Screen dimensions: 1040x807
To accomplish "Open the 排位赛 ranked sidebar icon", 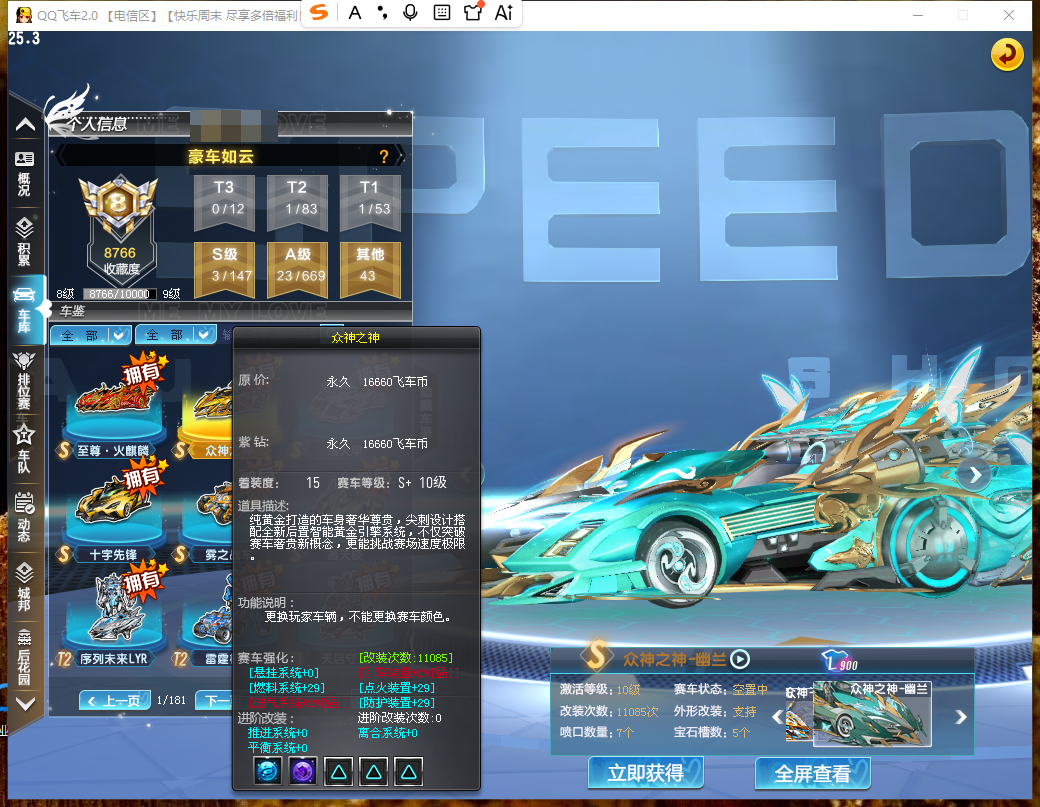I will pyautogui.click(x=25, y=381).
